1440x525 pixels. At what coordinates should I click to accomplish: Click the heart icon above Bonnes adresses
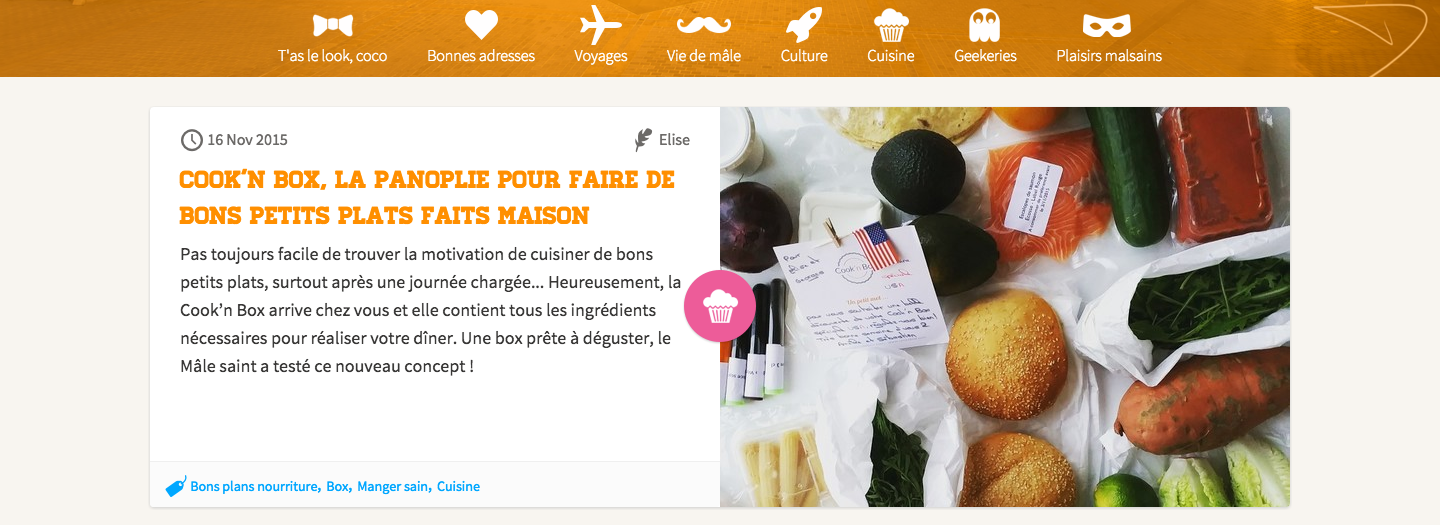pyautogui.click(x=481, y=24)
